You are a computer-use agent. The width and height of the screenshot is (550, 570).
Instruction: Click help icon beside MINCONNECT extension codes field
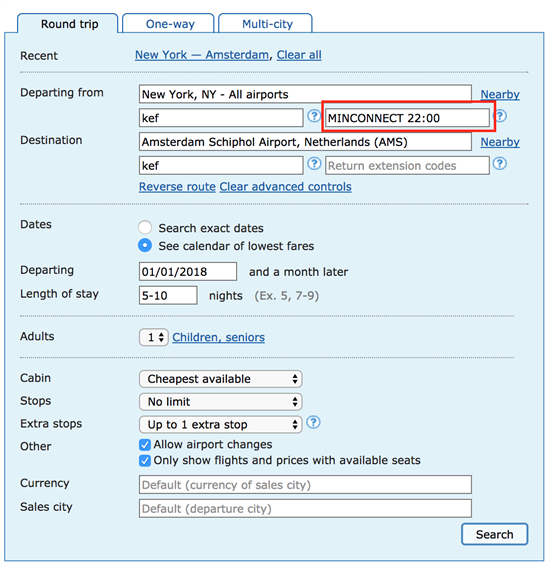pos(501,116)
